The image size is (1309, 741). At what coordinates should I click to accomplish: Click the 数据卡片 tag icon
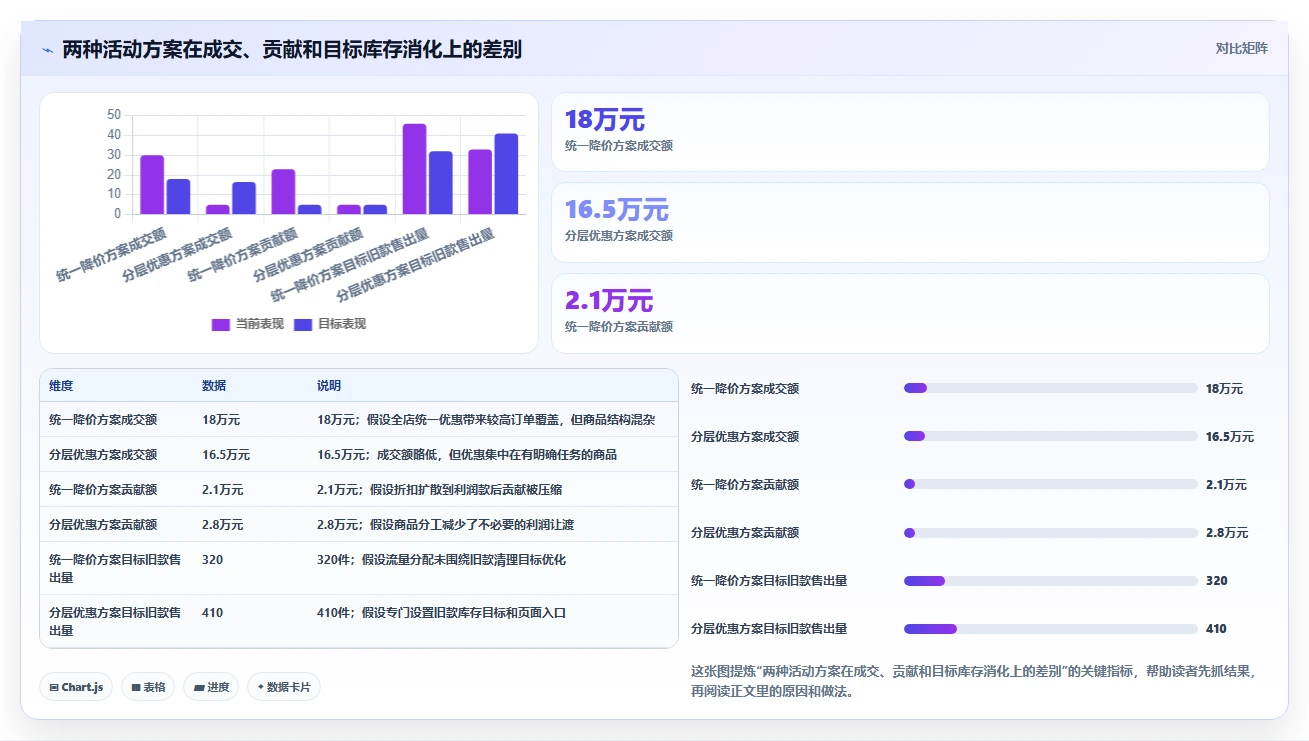[260, 687]
